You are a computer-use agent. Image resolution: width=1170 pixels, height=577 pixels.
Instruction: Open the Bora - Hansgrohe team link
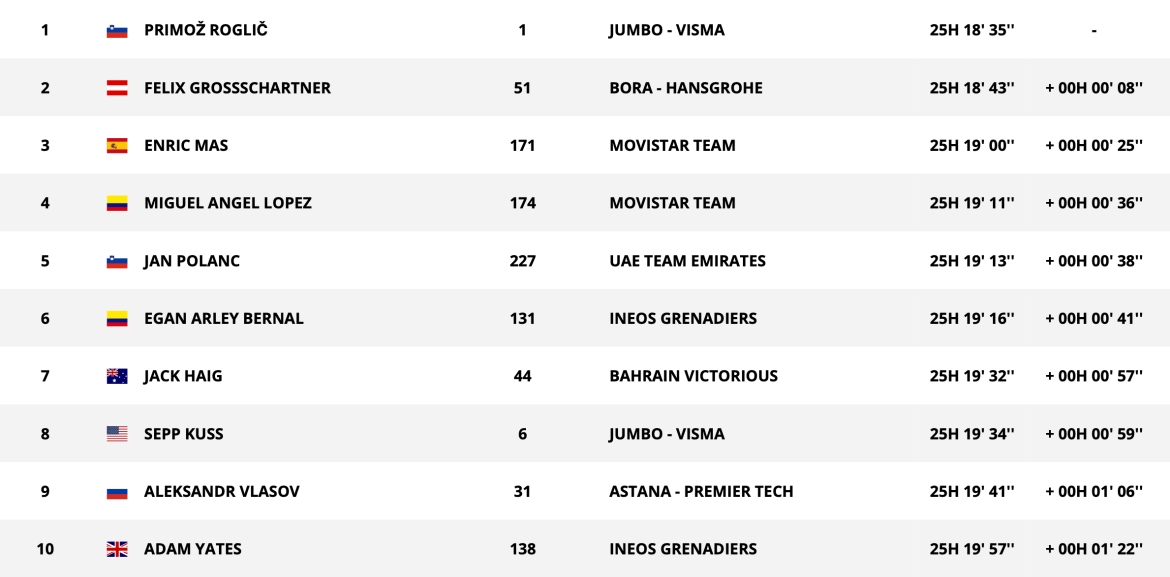point(685,88)
